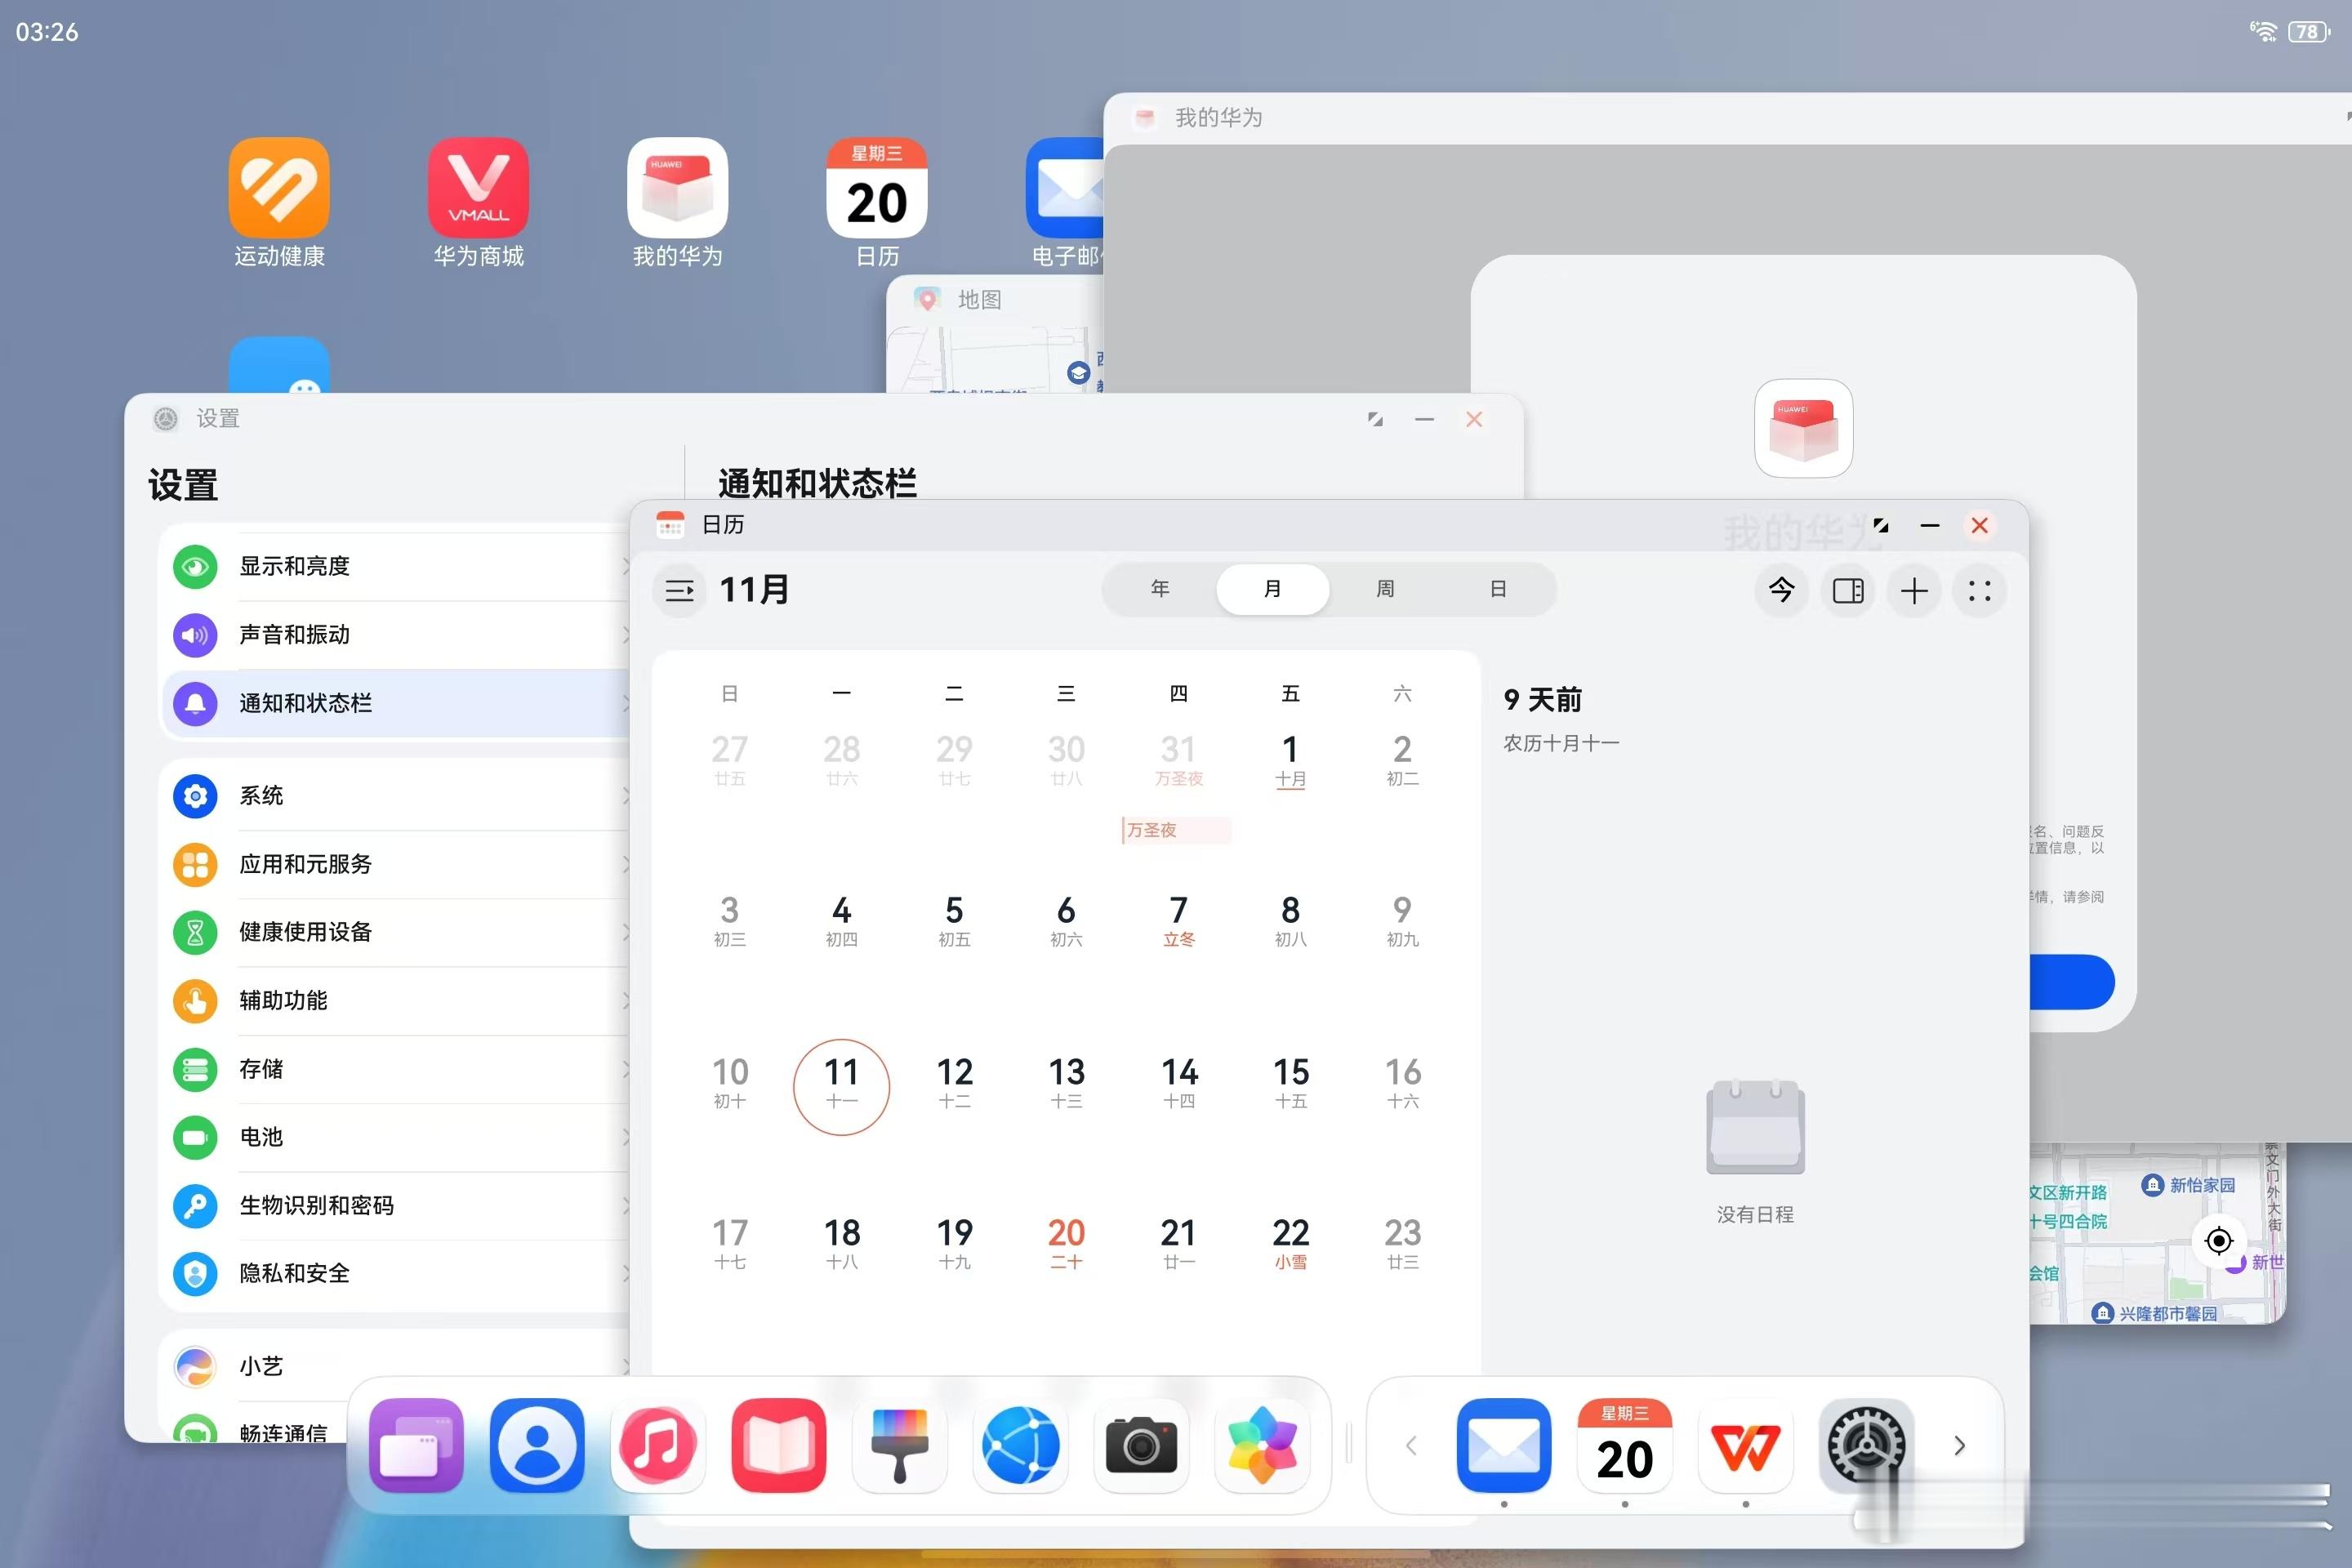Select November 22 小雪 date
The height and width of the screenshot is (1568, 2352).
pos(1290,1244)
